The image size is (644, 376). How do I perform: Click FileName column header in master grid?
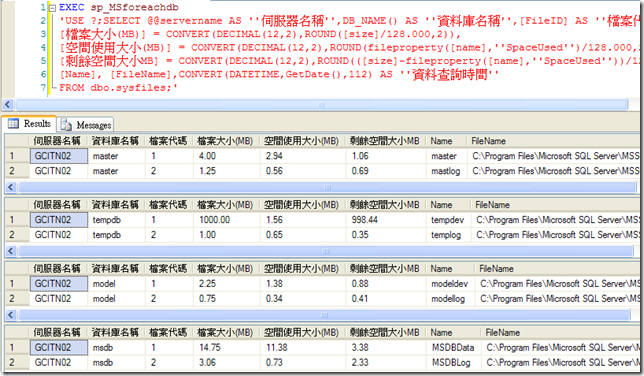click(554, 141)
